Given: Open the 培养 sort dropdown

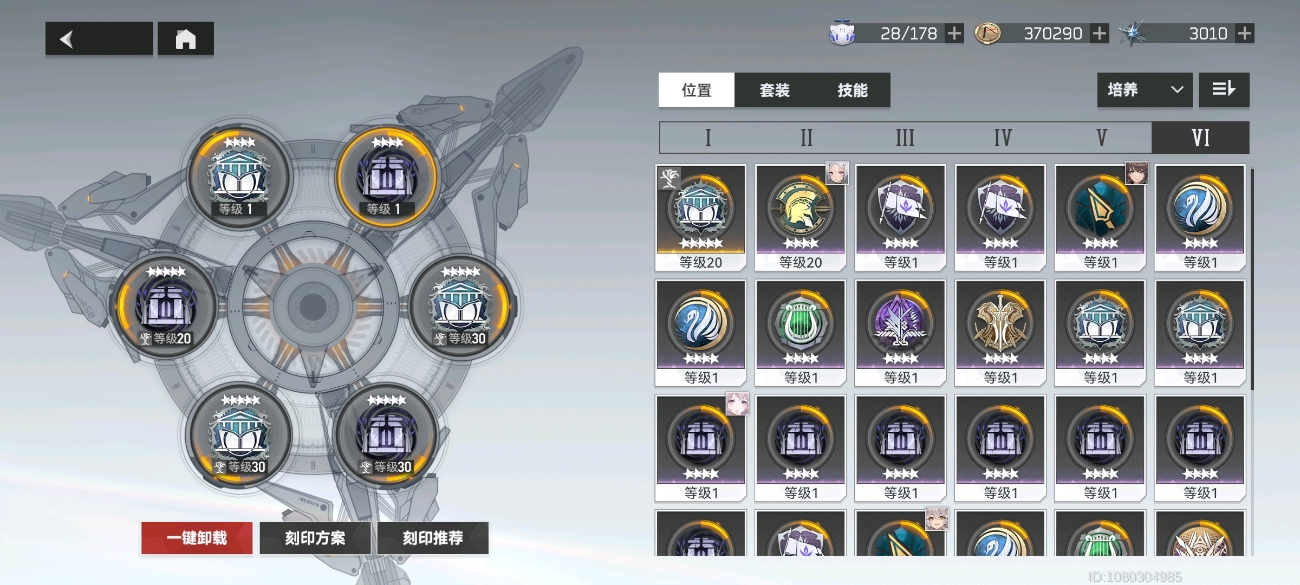Looking at the screenshot, I should (x=1144, y=90).
